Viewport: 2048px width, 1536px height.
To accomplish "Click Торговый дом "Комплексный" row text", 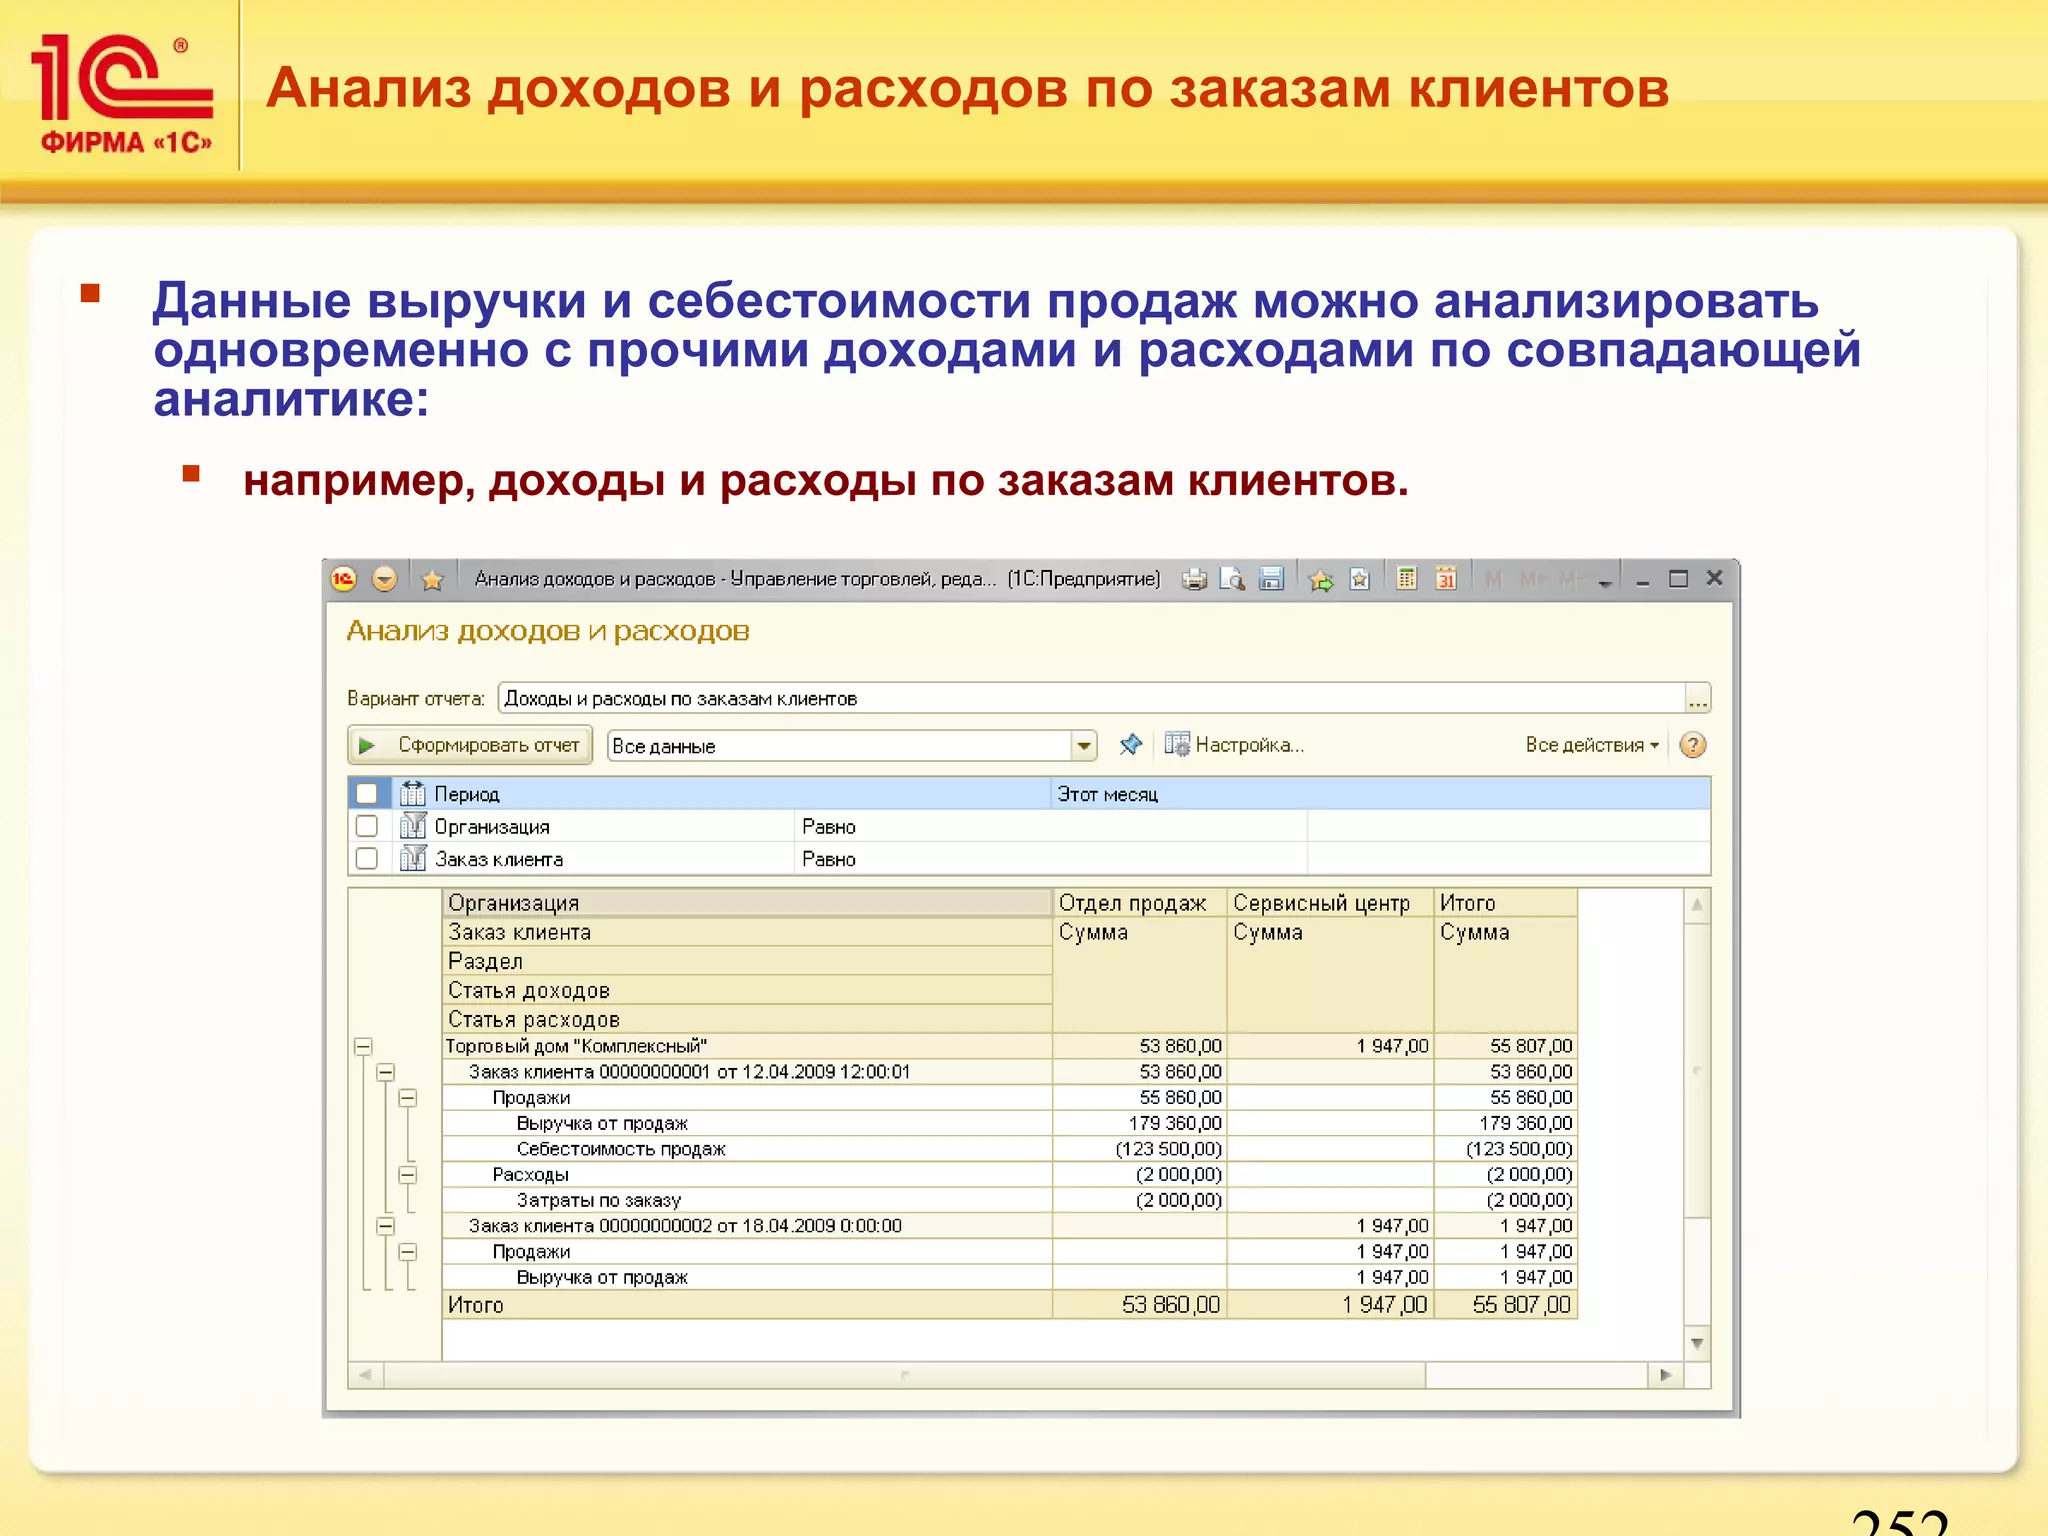I will coord(576,1046).
